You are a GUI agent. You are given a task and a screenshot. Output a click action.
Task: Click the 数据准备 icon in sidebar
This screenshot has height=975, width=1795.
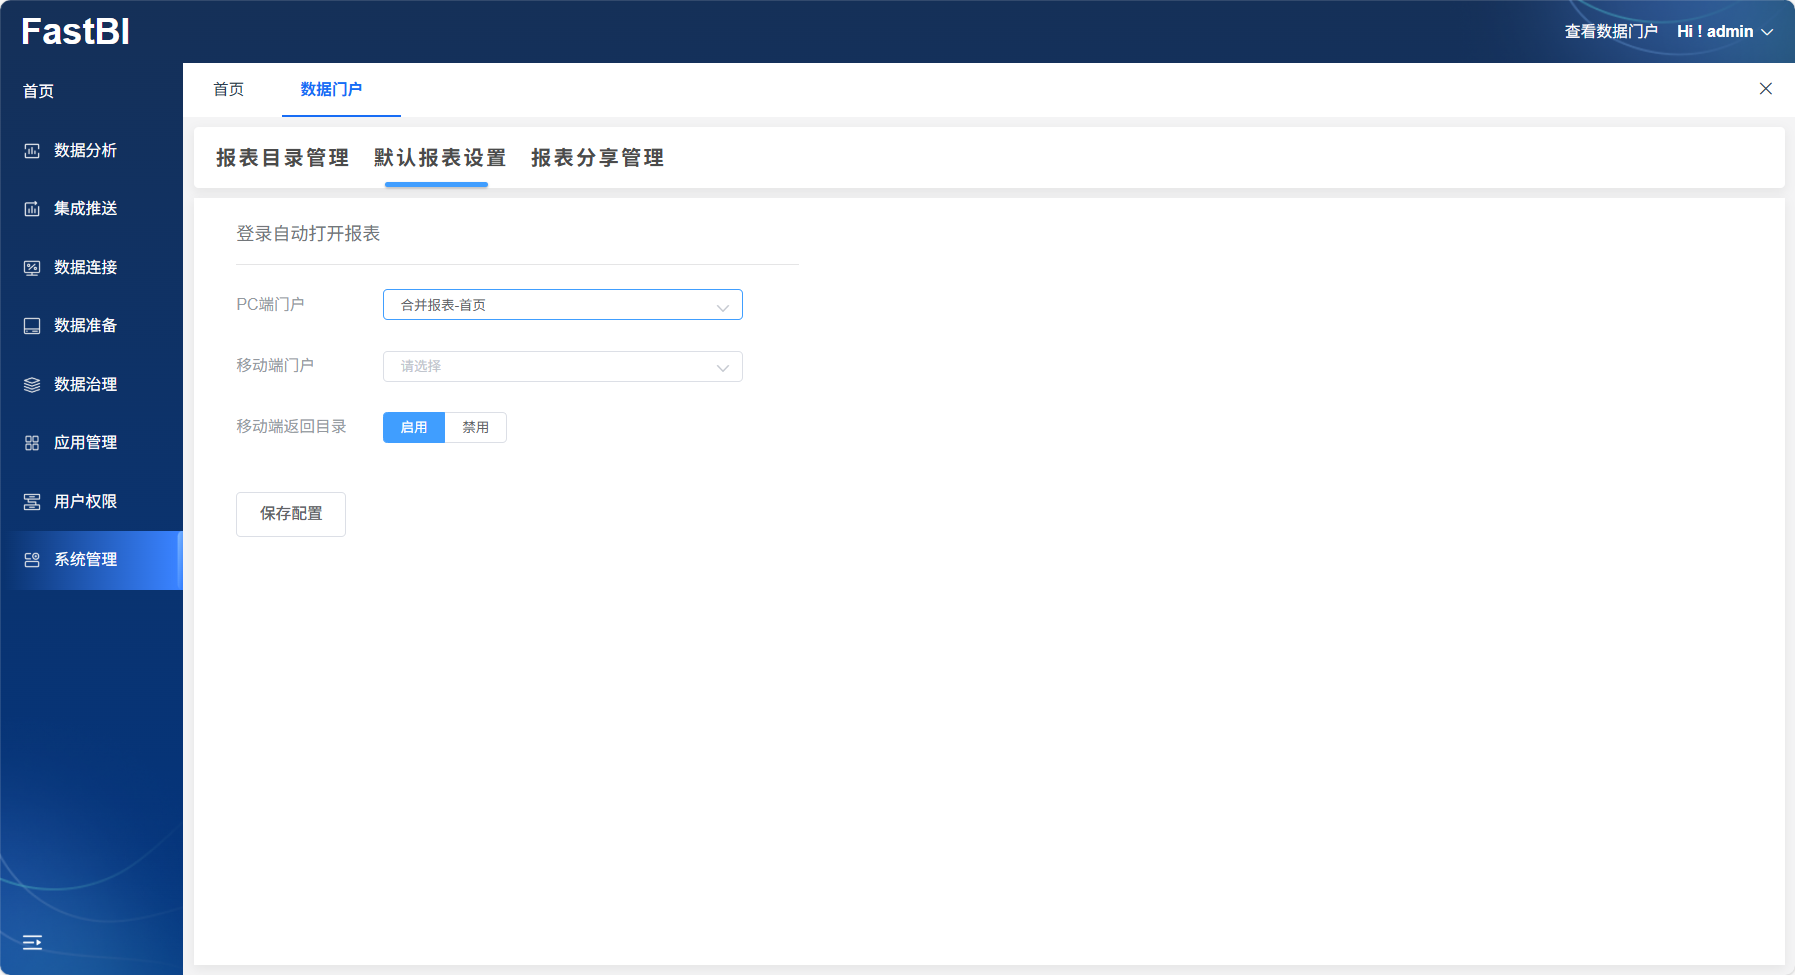32,326
